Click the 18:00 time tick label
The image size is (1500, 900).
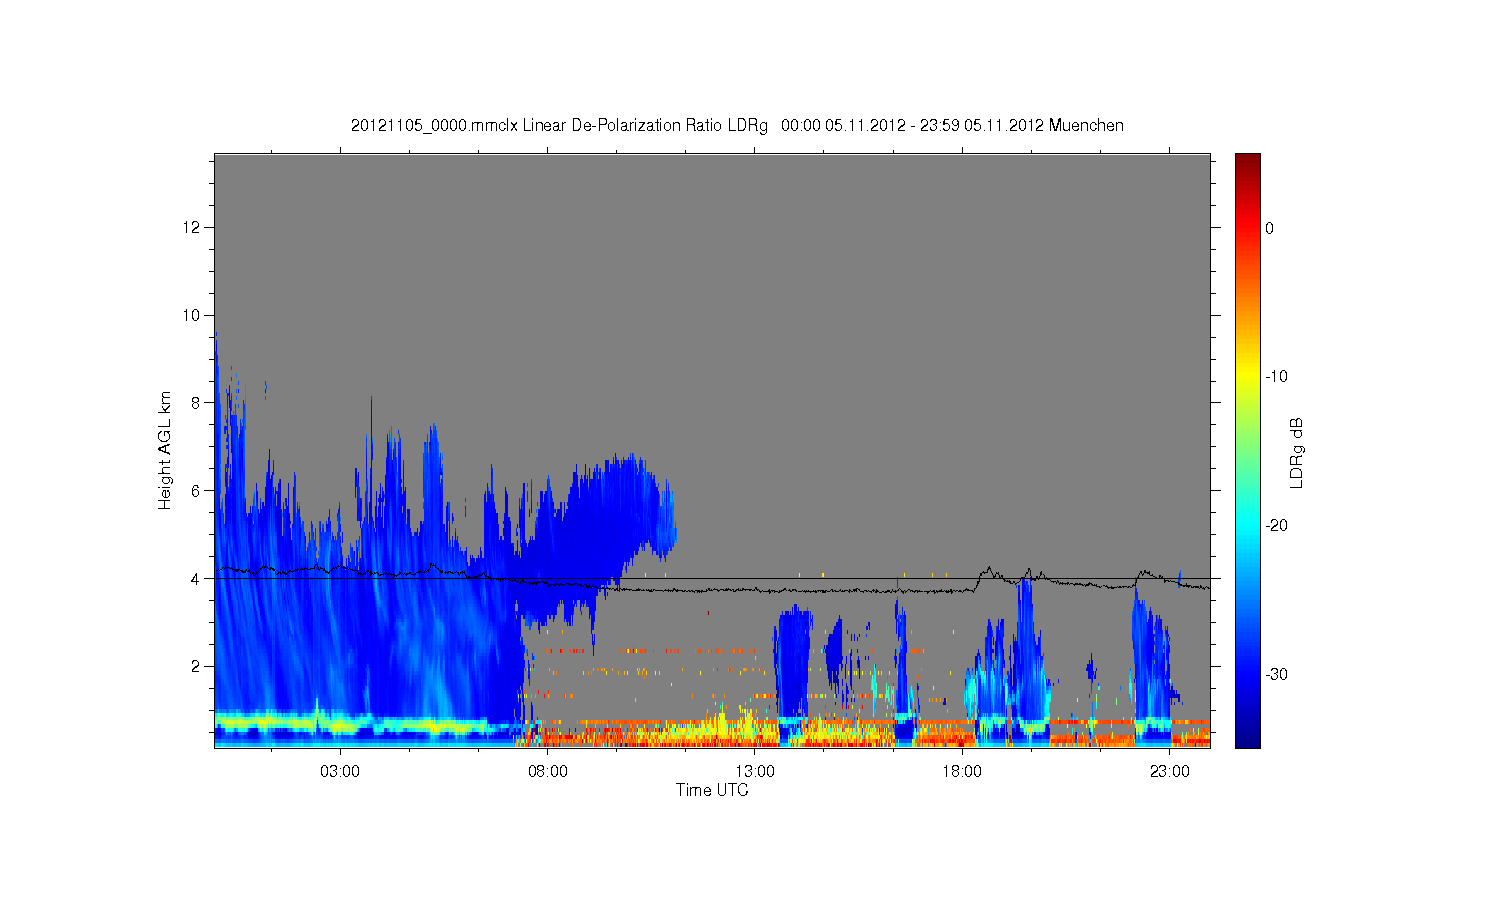[962, 772]
